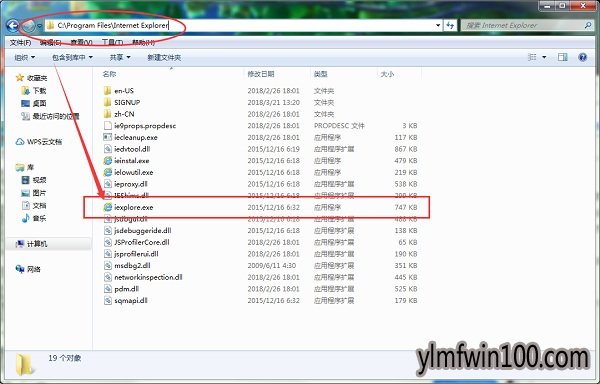Click the Back navigation arrow

tap(13, 26)
